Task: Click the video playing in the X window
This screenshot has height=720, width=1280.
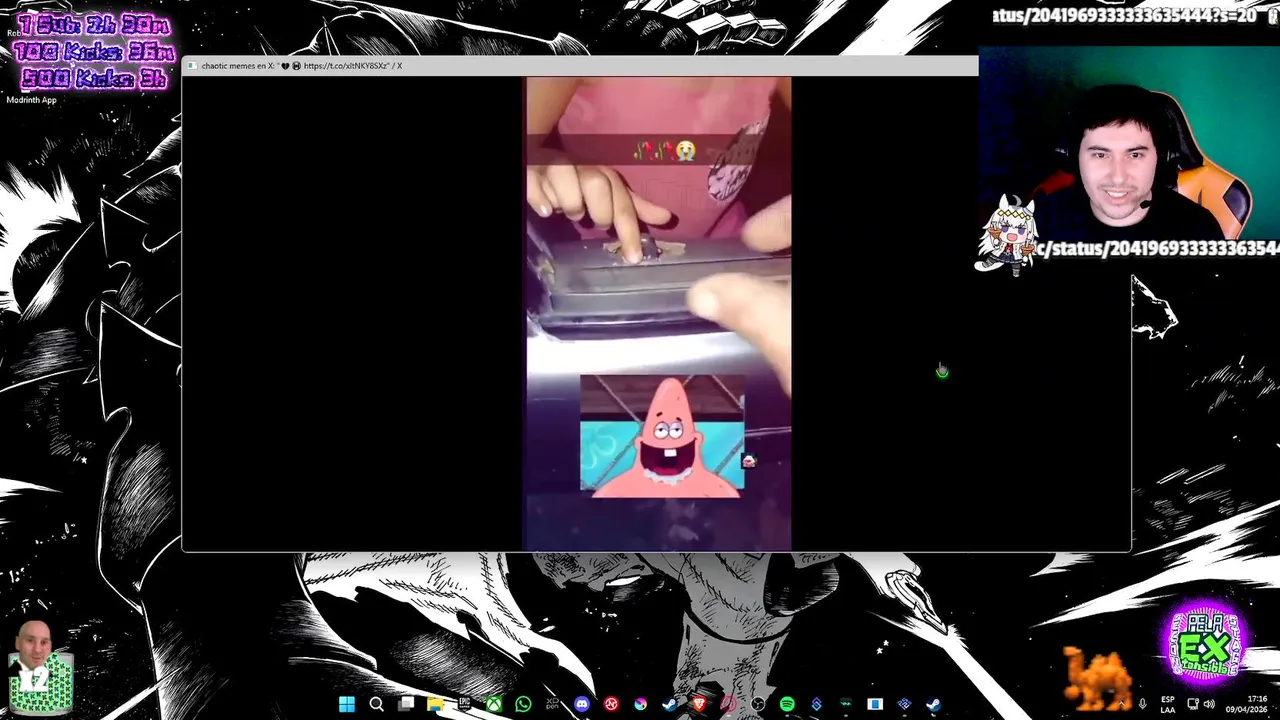Action: tap(658, 314)
